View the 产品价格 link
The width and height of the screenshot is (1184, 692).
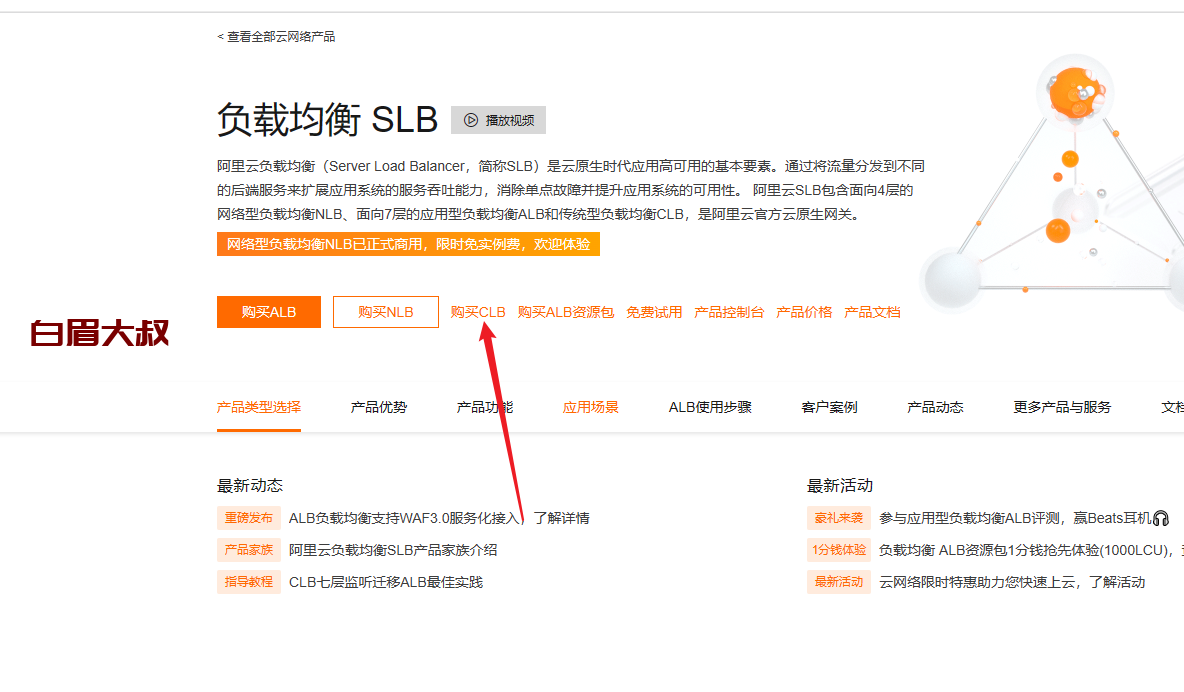pyautogui.click(x=804, y=312)
